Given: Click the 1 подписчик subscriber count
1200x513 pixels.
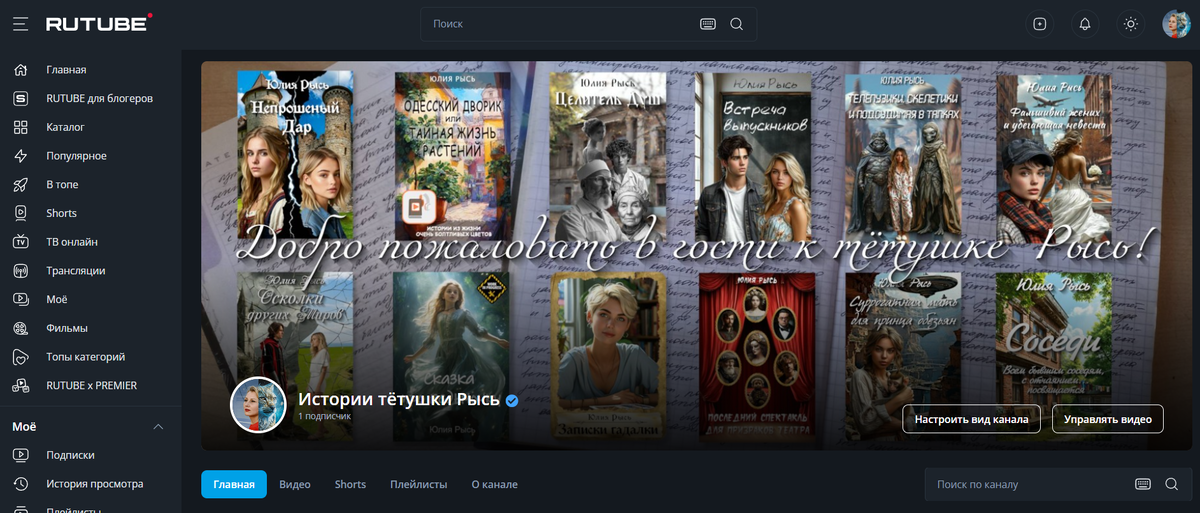Looking at the screenshot, I should tap(324, 417).
